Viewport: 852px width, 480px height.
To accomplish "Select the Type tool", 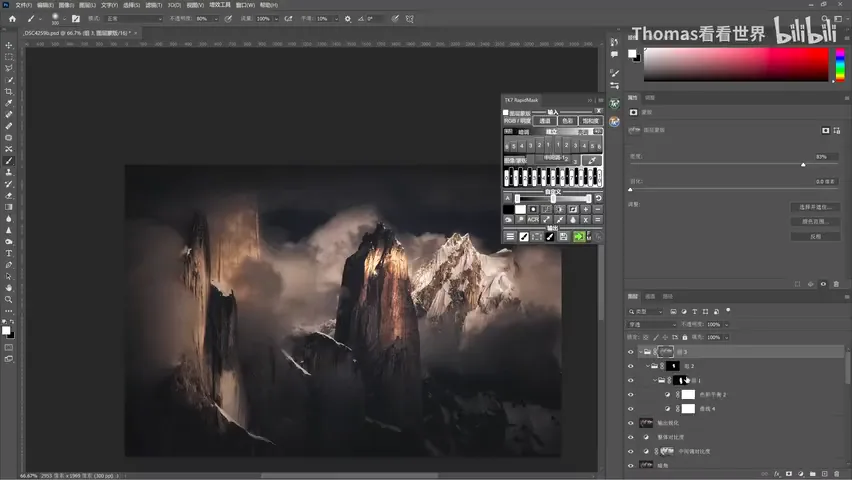I will click(9, 253).
